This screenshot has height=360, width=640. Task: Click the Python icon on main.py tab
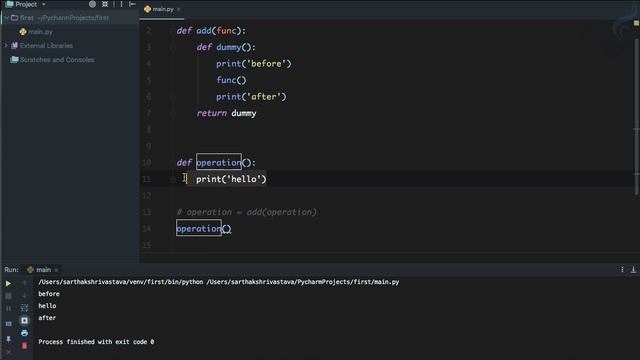(x=147, y=9)
